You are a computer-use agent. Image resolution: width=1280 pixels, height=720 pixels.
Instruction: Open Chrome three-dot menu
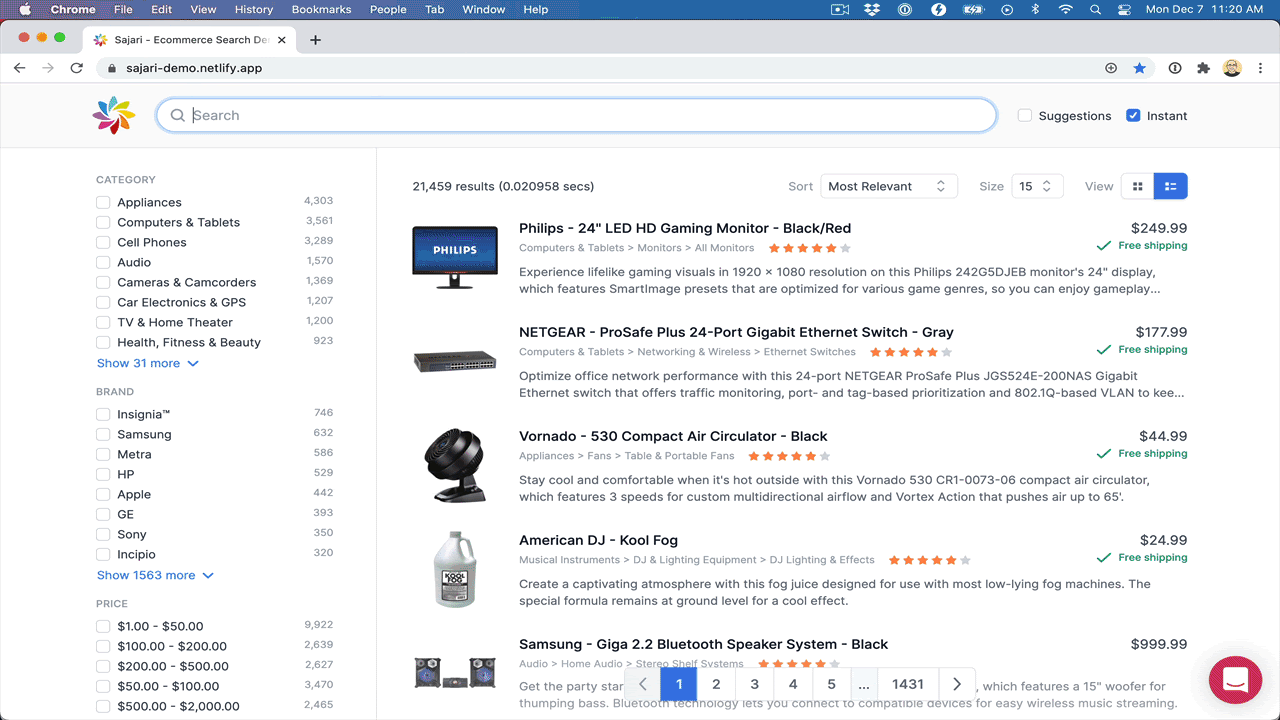coord(1260,68)
